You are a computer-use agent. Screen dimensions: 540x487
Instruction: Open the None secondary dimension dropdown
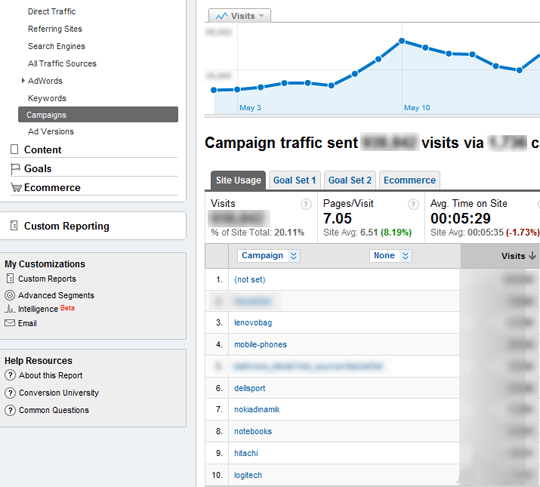[x=391, y=256]
